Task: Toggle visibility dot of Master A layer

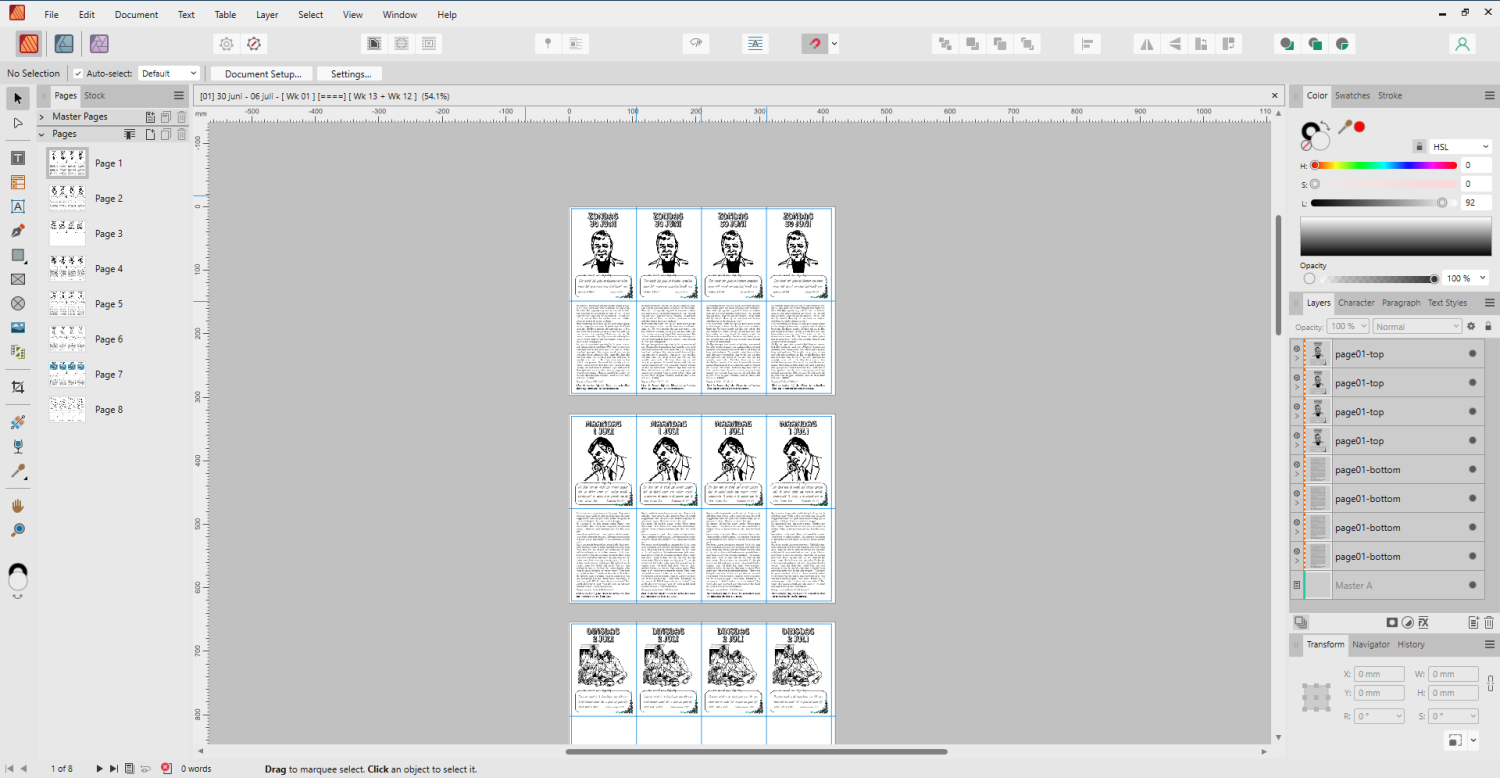Action: (x=1472, y=585)
